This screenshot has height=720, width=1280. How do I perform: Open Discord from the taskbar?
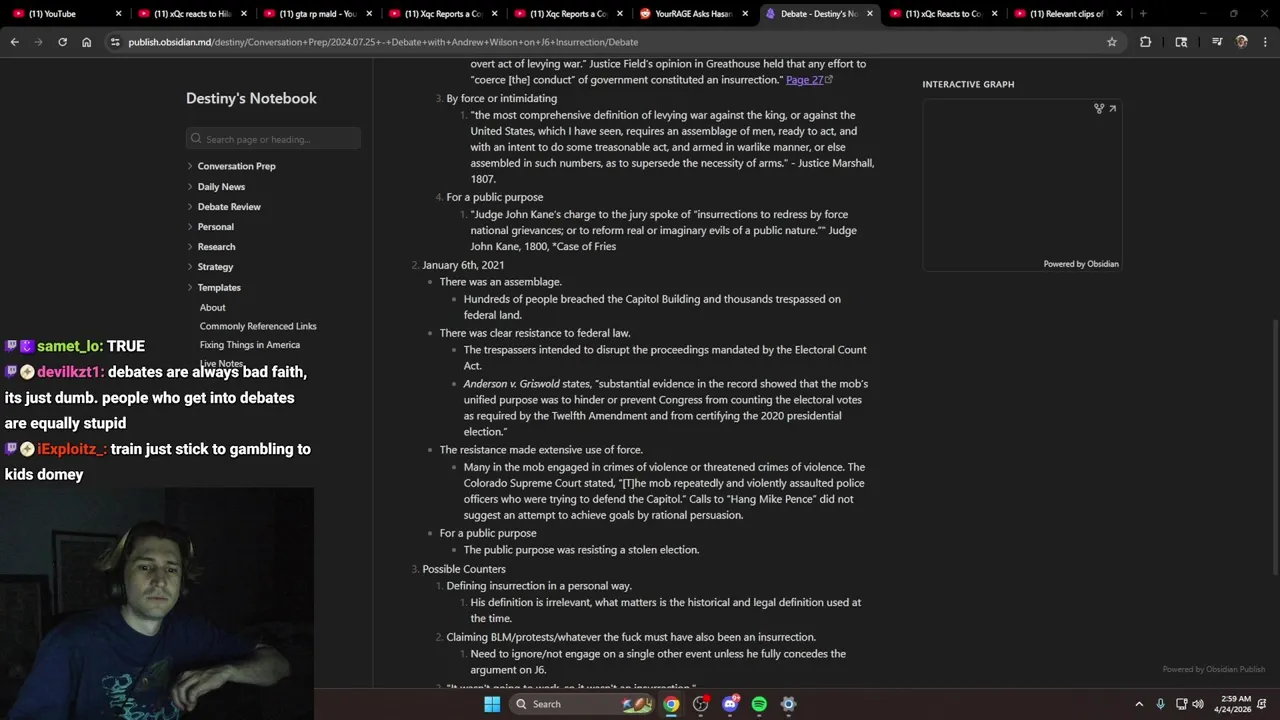point(730,704)
